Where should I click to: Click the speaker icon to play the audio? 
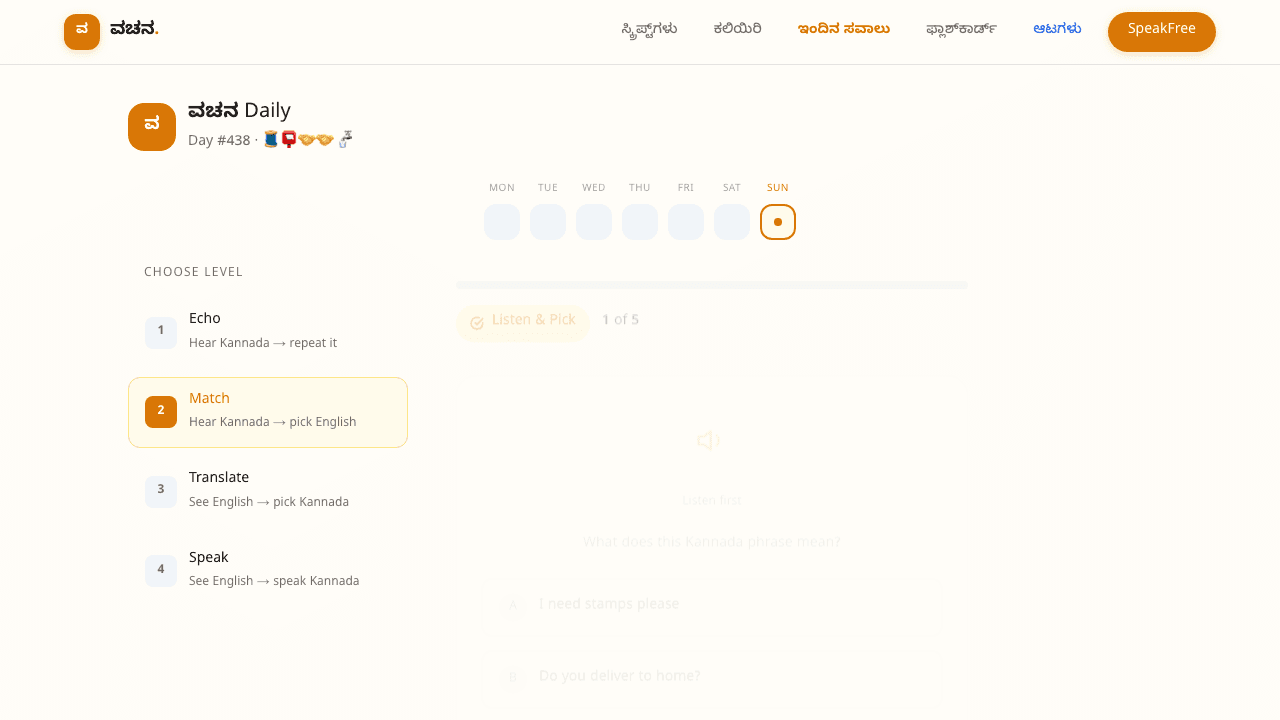(709, 440)
